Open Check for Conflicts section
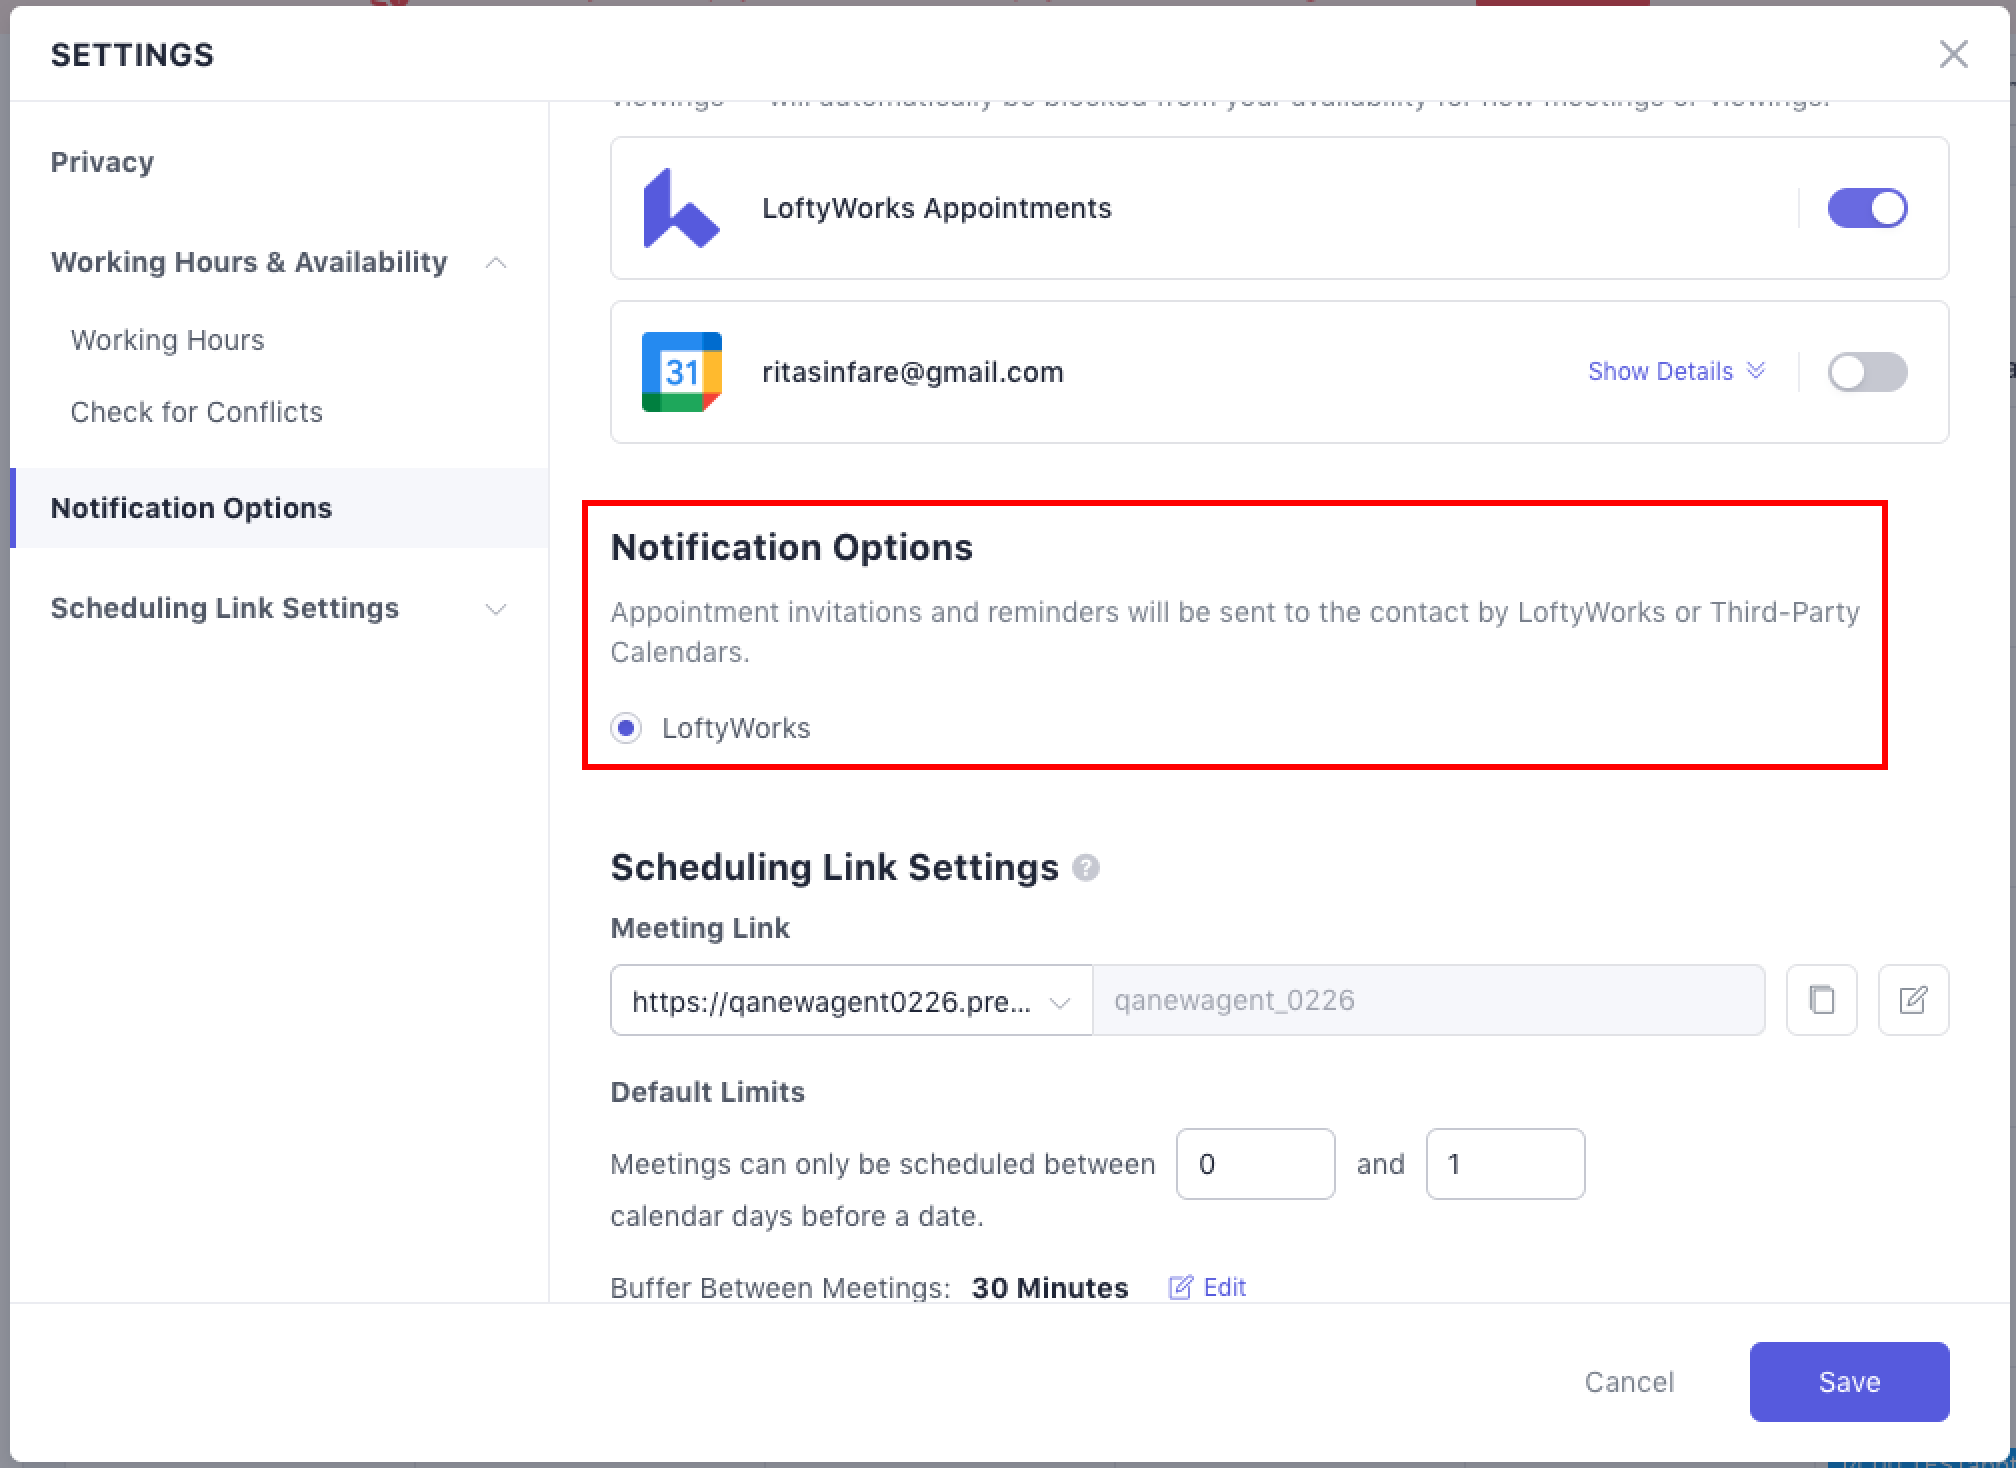This screenshot has height=1468, width=2016. pos(196,412)
